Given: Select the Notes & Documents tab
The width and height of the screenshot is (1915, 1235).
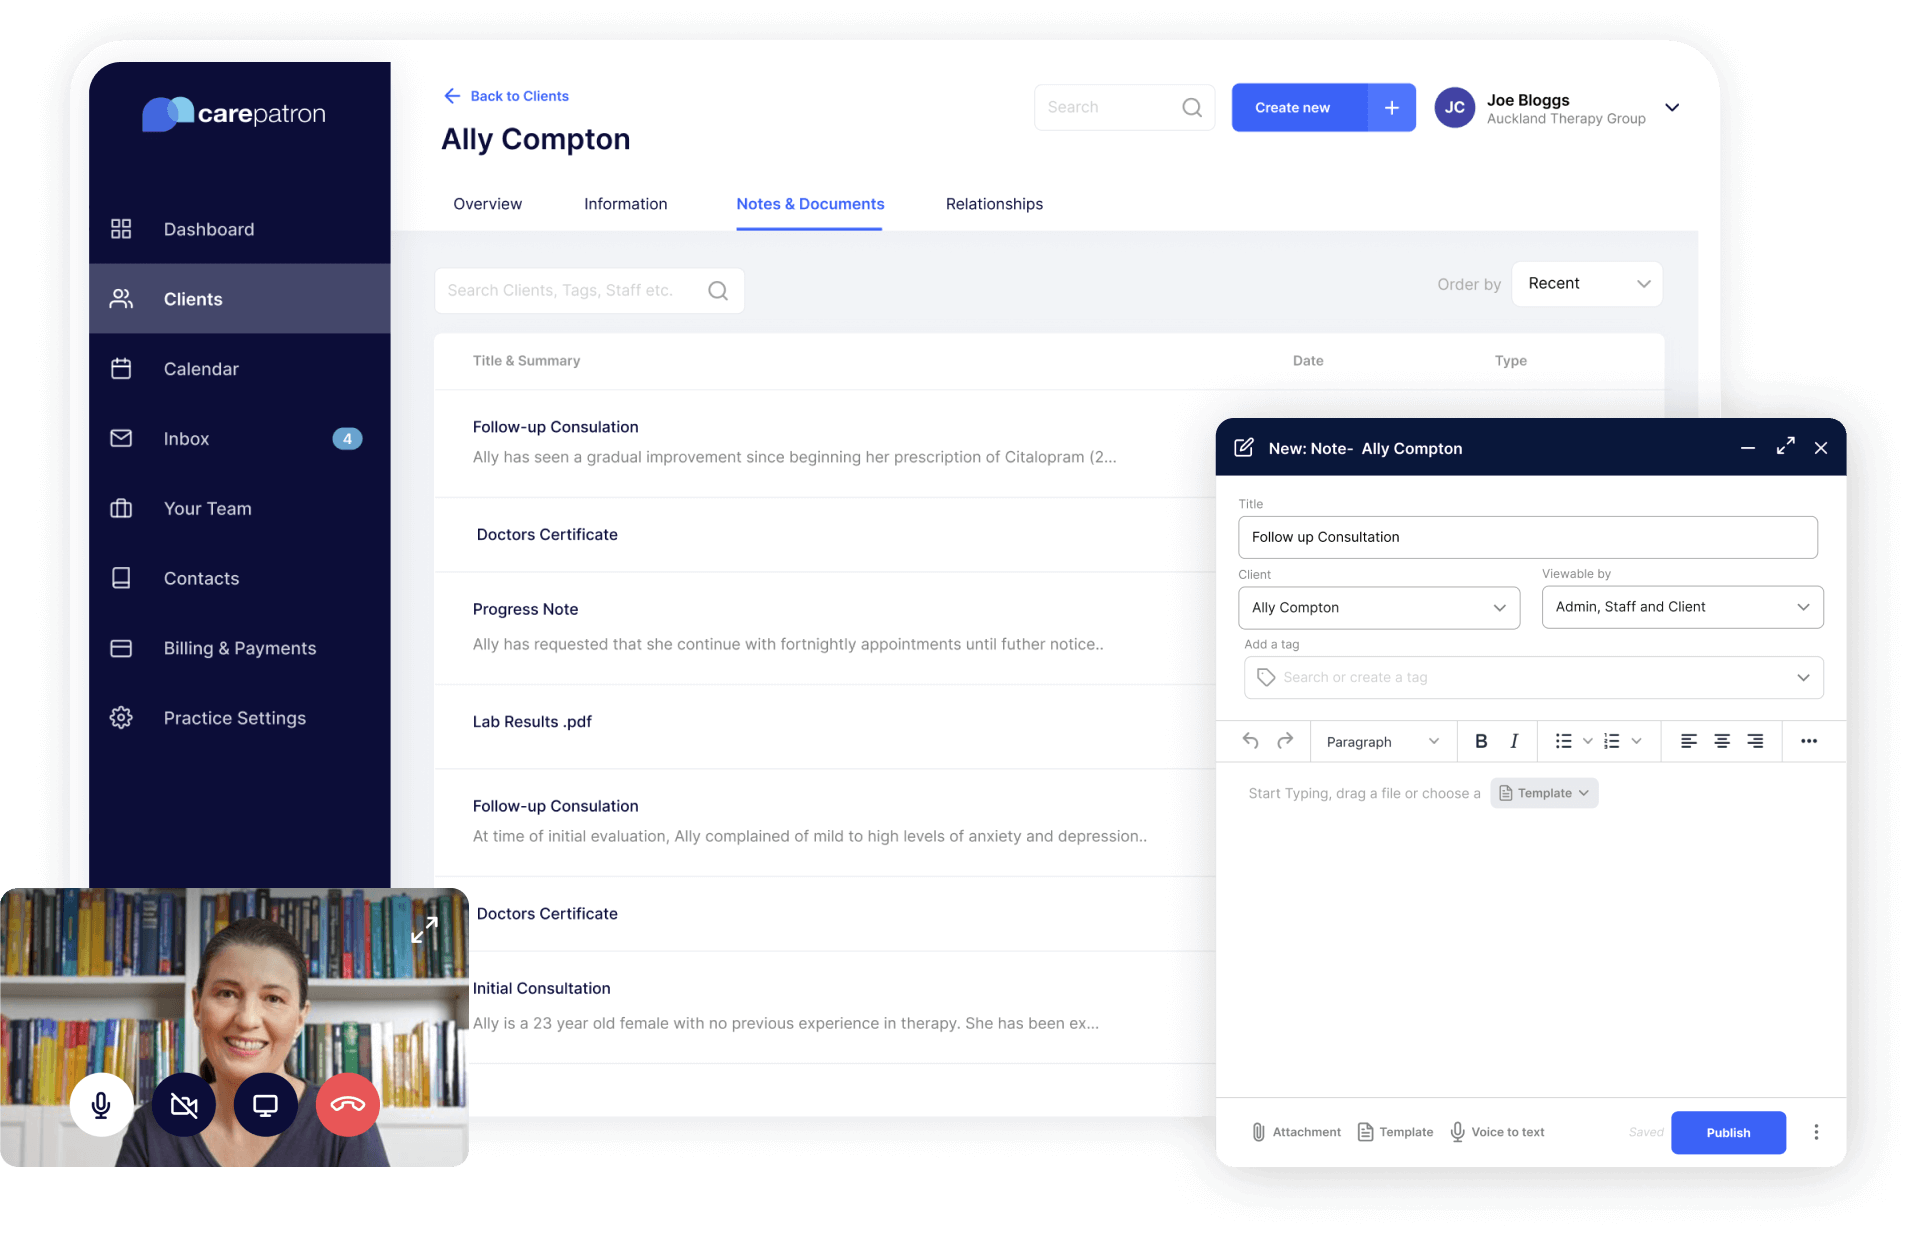Looking at the screenshot, I should [810, 204].
